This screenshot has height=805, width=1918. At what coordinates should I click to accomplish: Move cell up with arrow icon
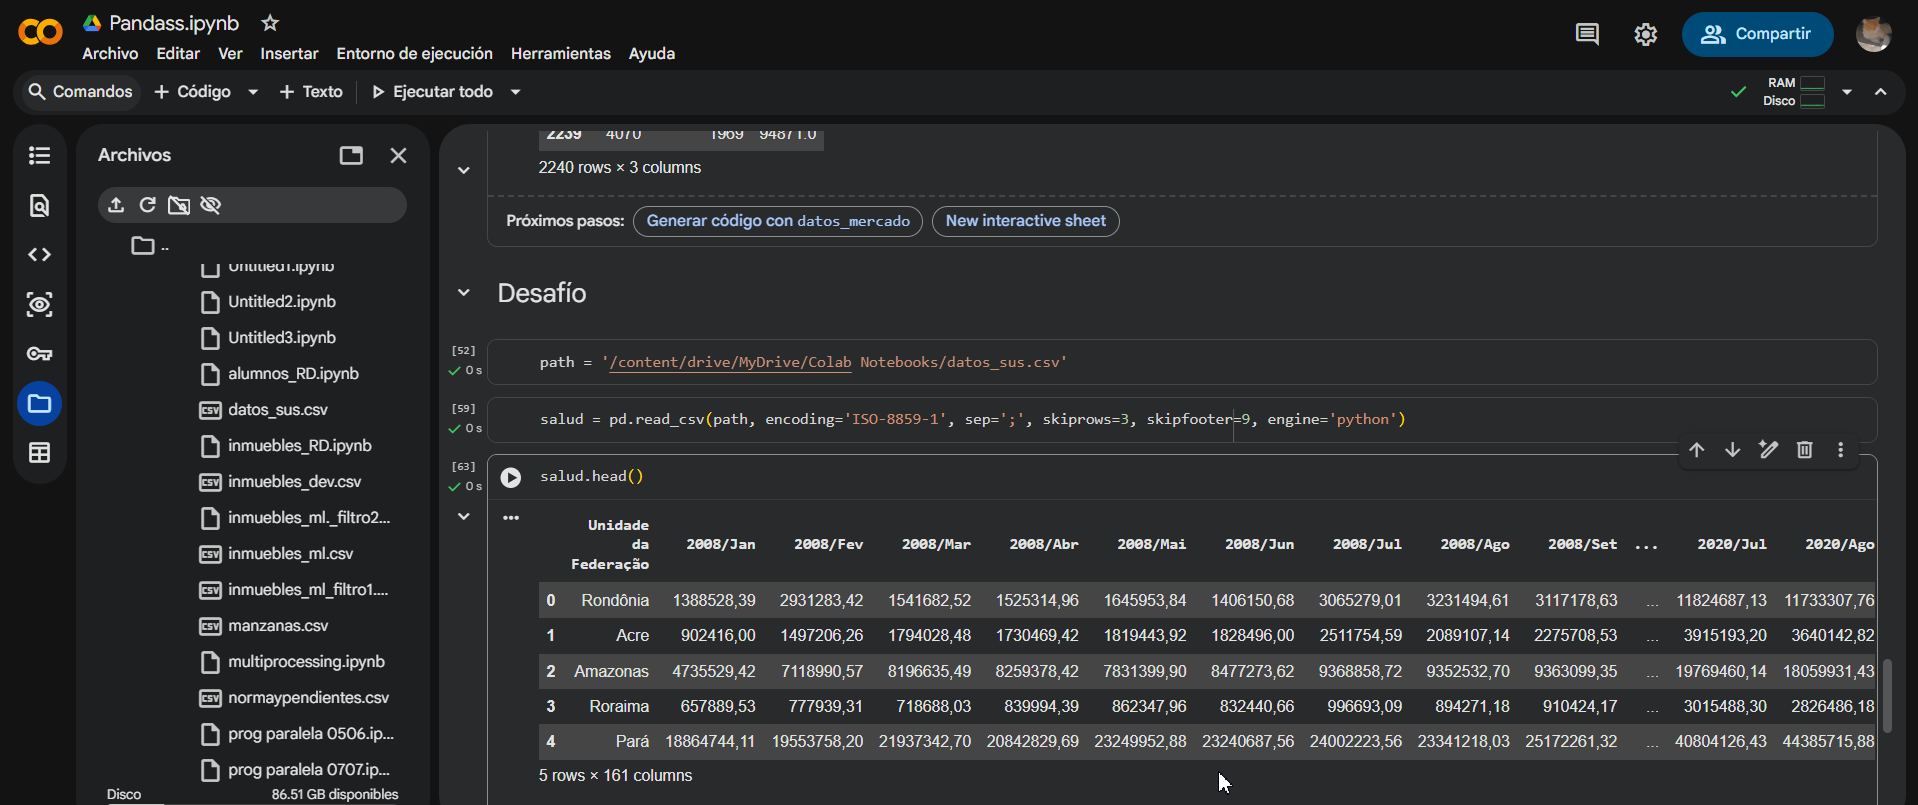1697,450
